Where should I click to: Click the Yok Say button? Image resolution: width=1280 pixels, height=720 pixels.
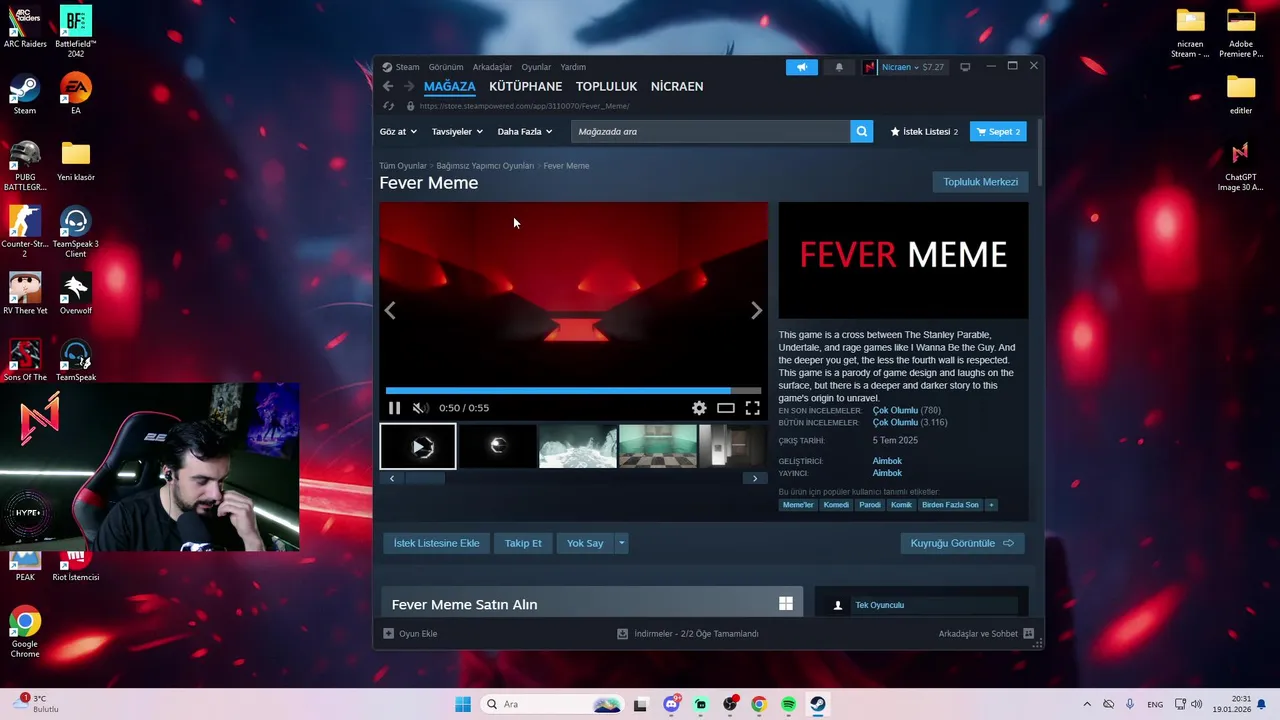[585, 543]
